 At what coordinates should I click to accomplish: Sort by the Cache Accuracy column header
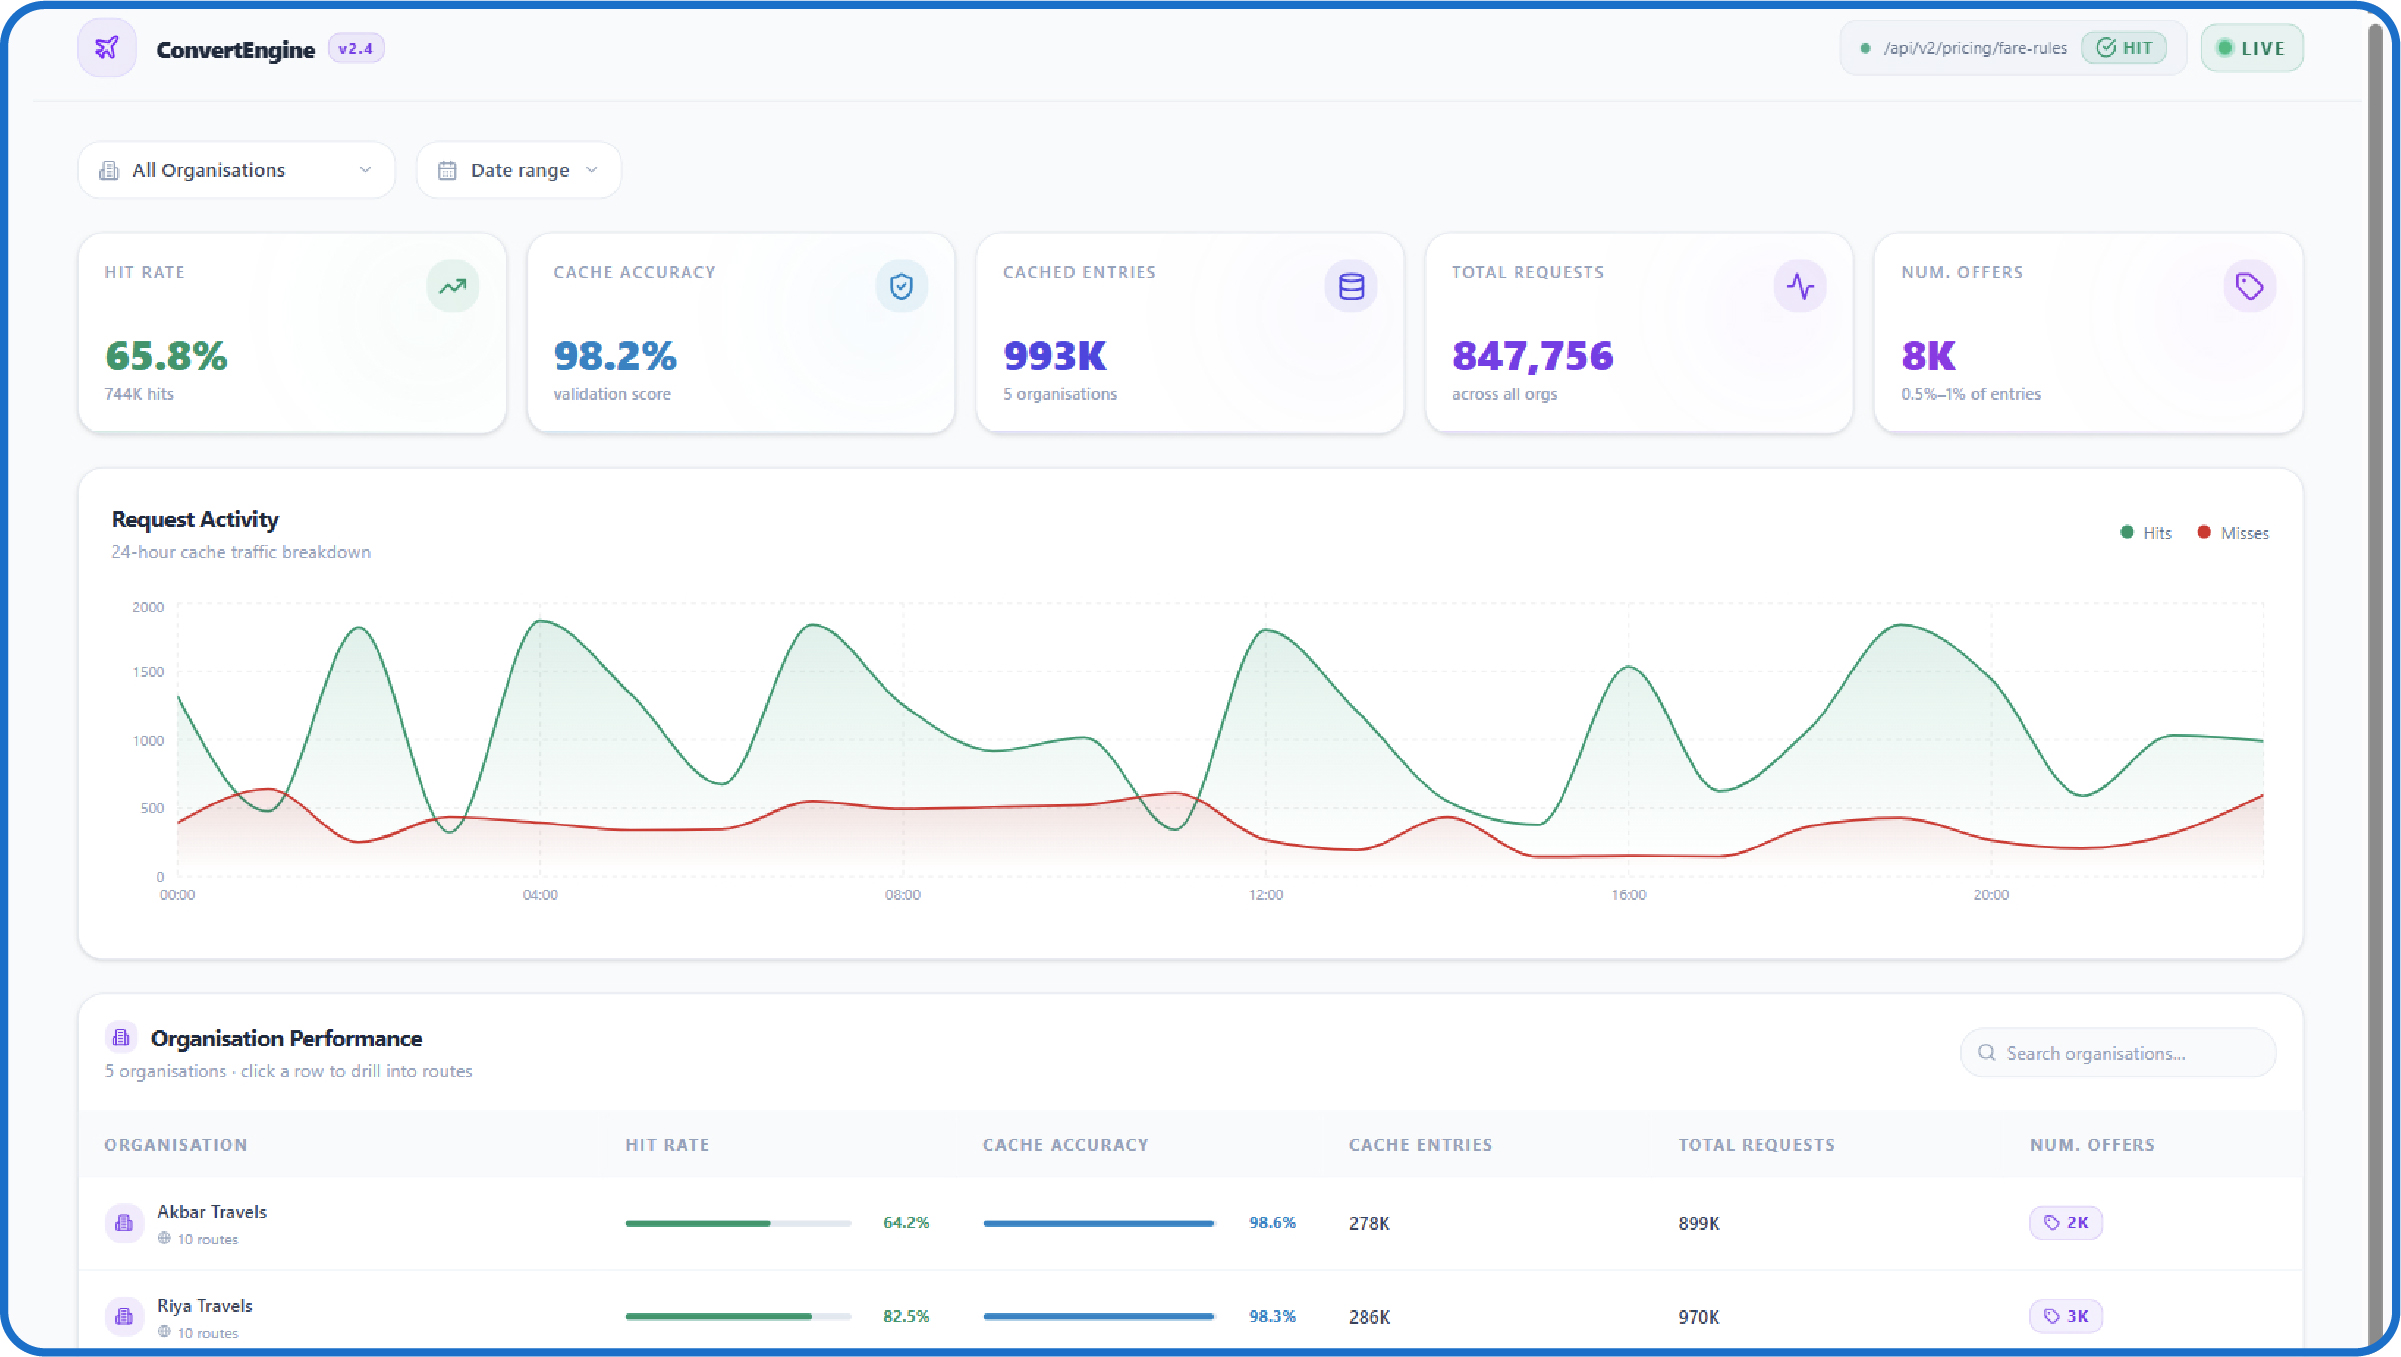click(1065, 1145)
